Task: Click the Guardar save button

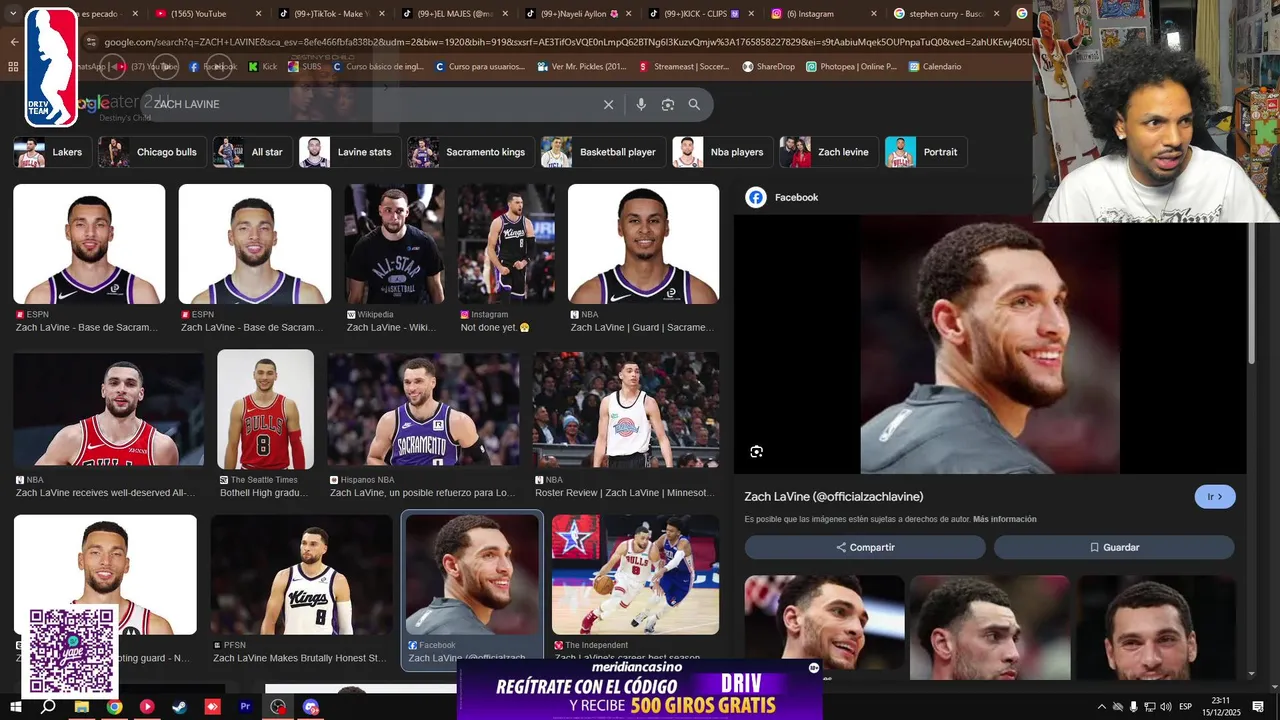Action: click(1114, 547)
